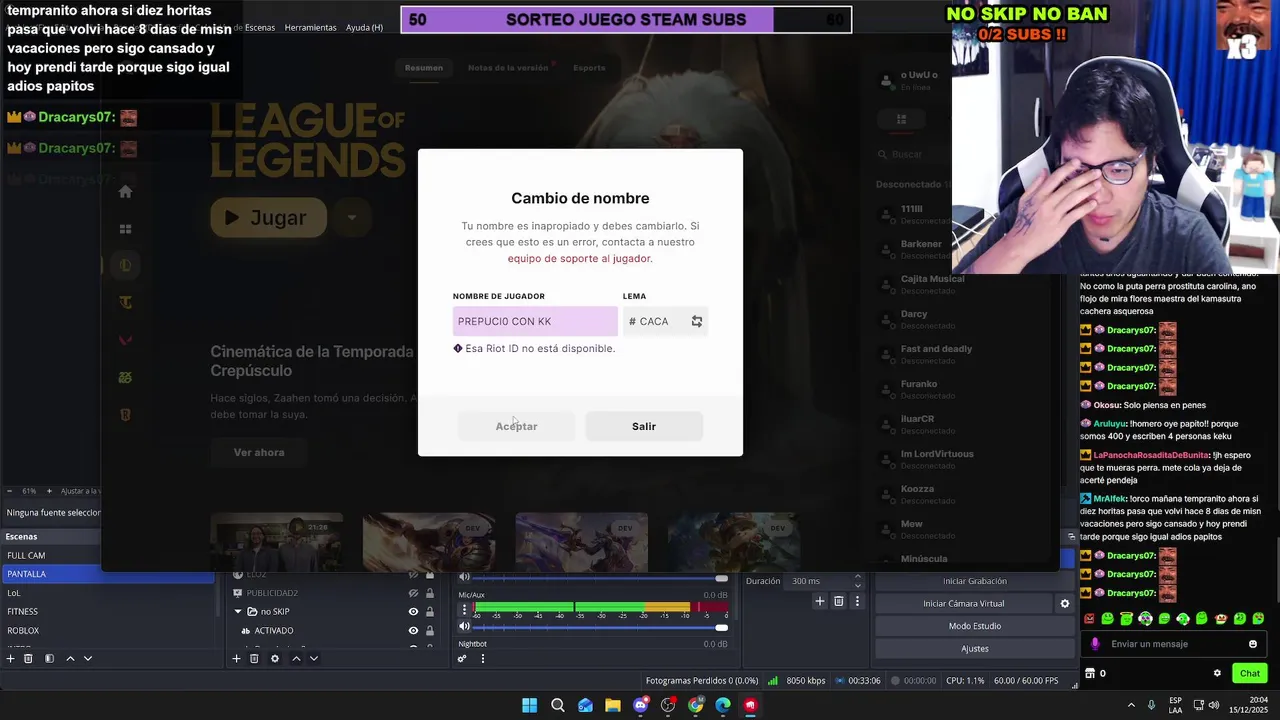Mute the Mic/Aux audio channel
The image size is (1280, 720).
[464, 627]
